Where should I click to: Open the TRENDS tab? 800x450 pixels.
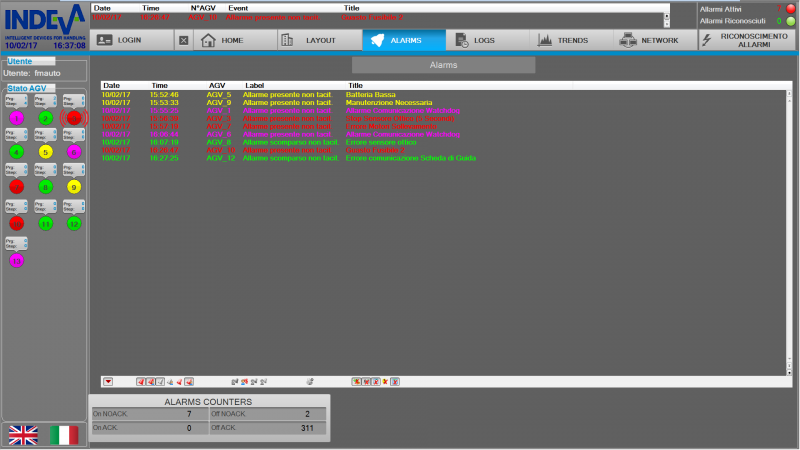point(571,40)
